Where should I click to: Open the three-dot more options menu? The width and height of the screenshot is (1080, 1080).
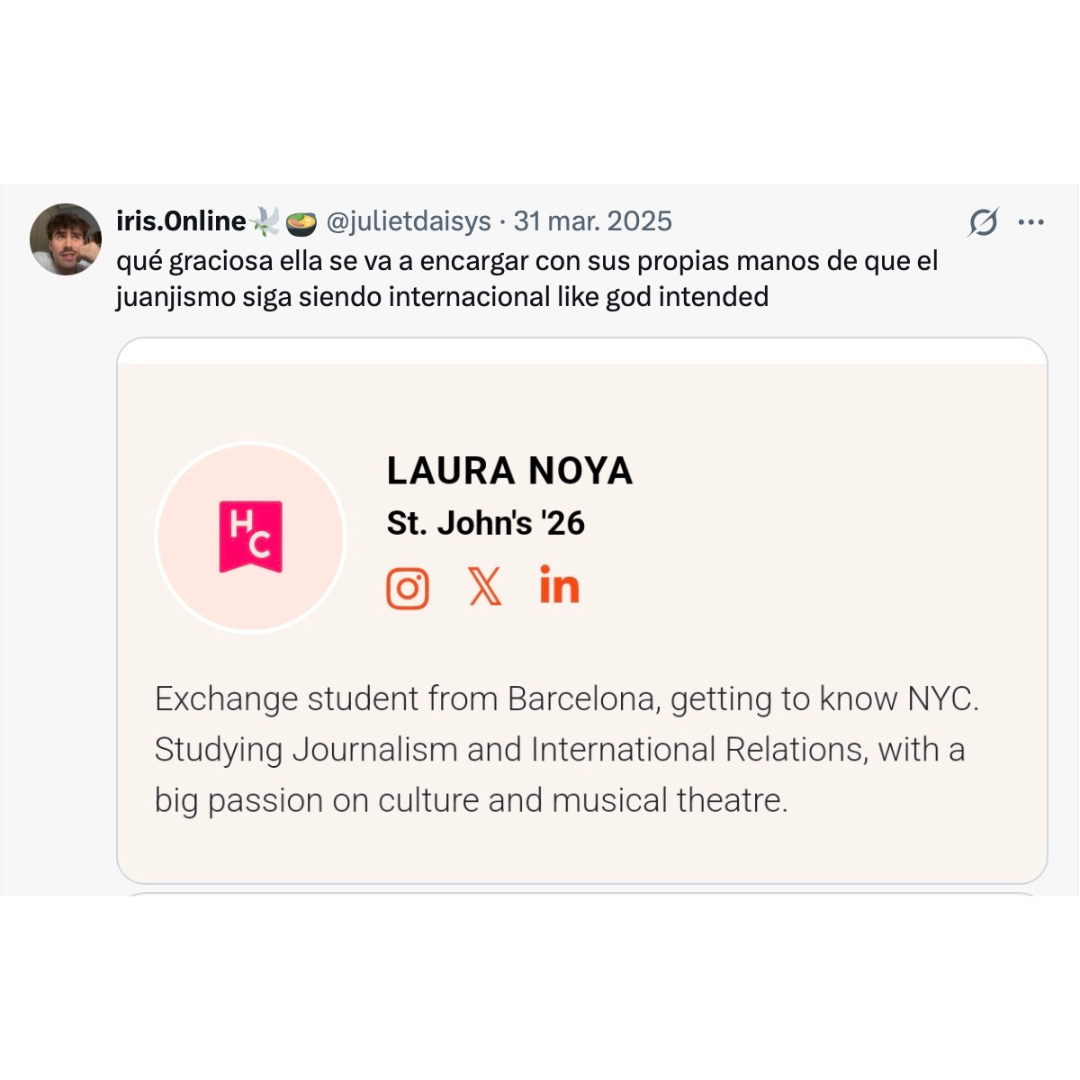coord(1030,222)
